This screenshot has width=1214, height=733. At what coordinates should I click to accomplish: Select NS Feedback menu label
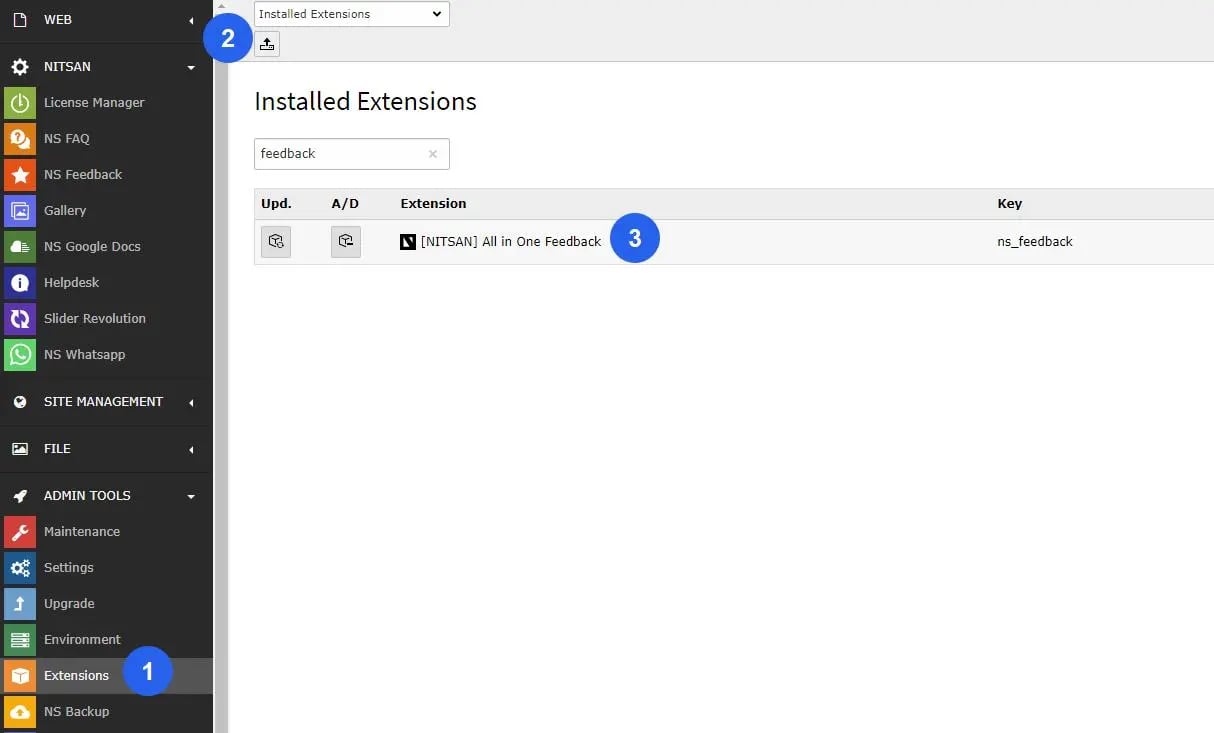pos(83,174)
